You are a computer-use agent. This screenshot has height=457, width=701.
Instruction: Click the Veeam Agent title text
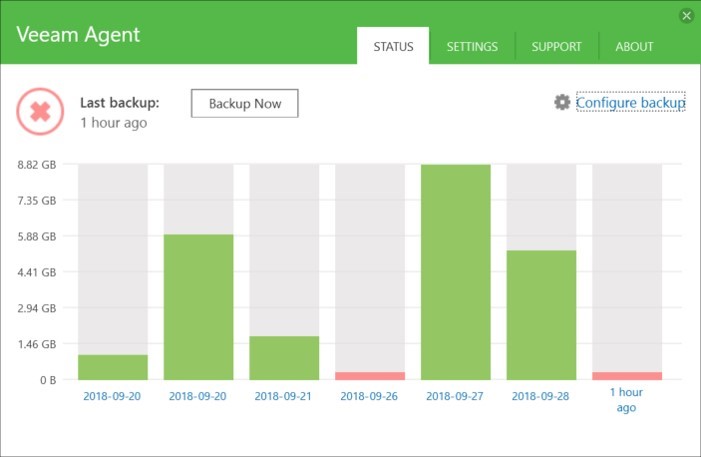pos(78,35)
